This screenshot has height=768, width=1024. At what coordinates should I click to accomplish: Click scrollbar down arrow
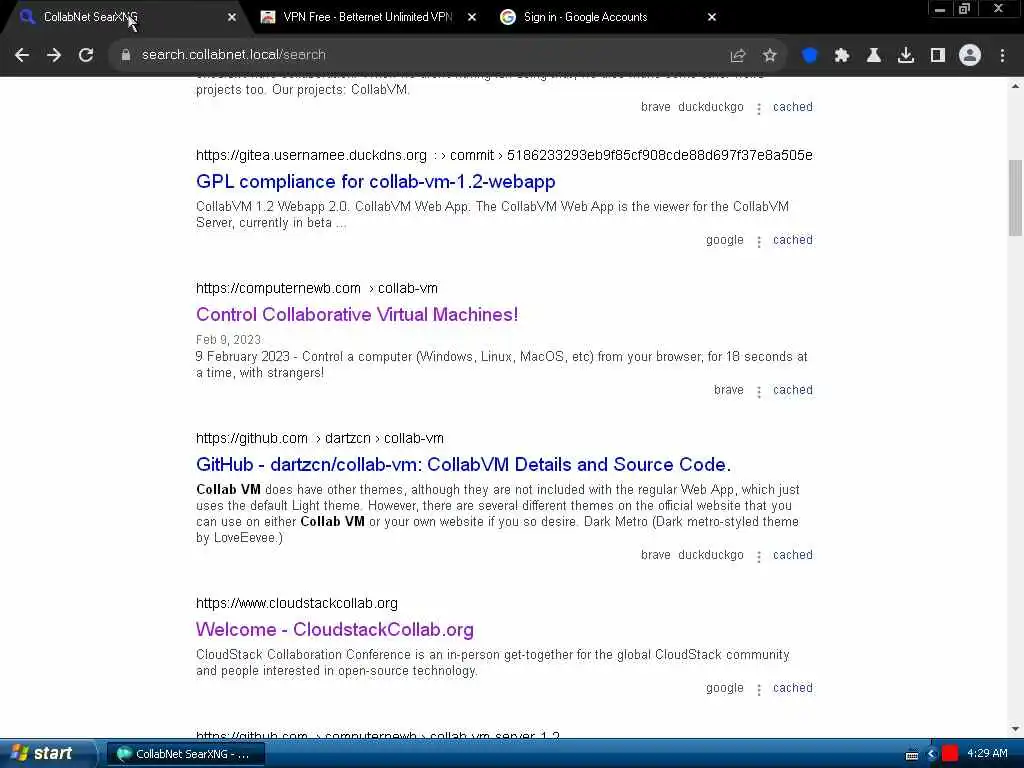click(x=1015, y=729)
